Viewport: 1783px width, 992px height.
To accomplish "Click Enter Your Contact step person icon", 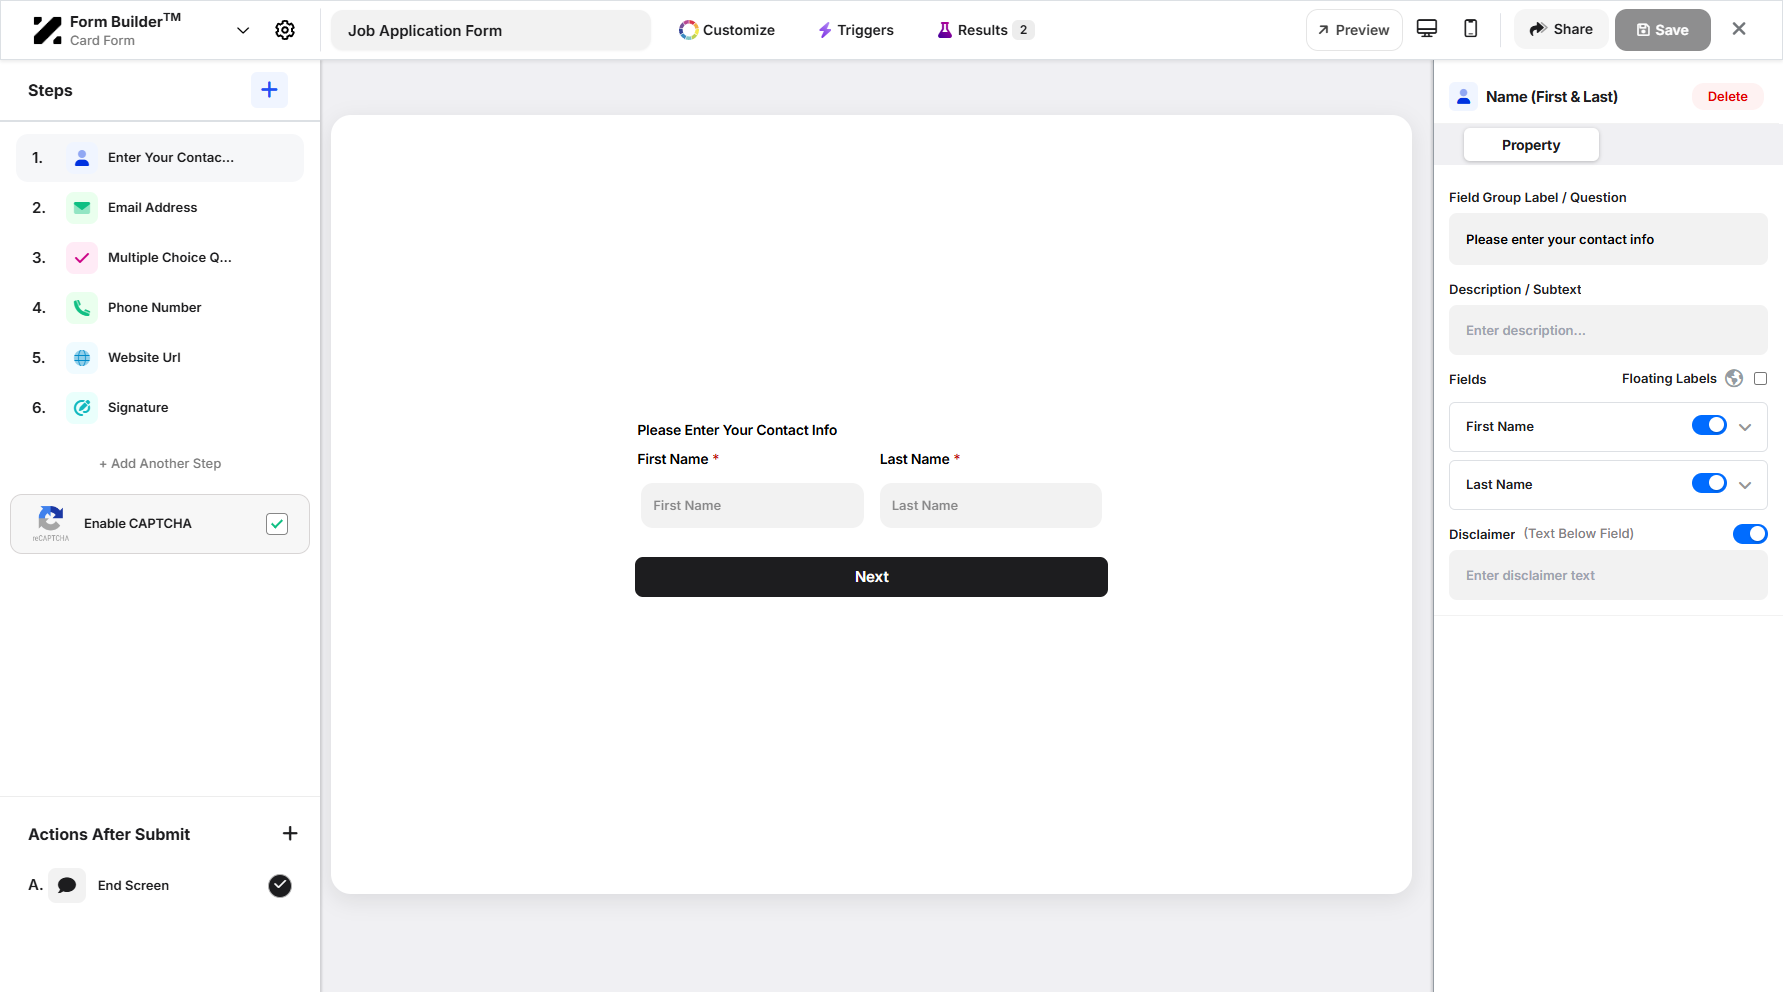I will (x=82, y=158).
